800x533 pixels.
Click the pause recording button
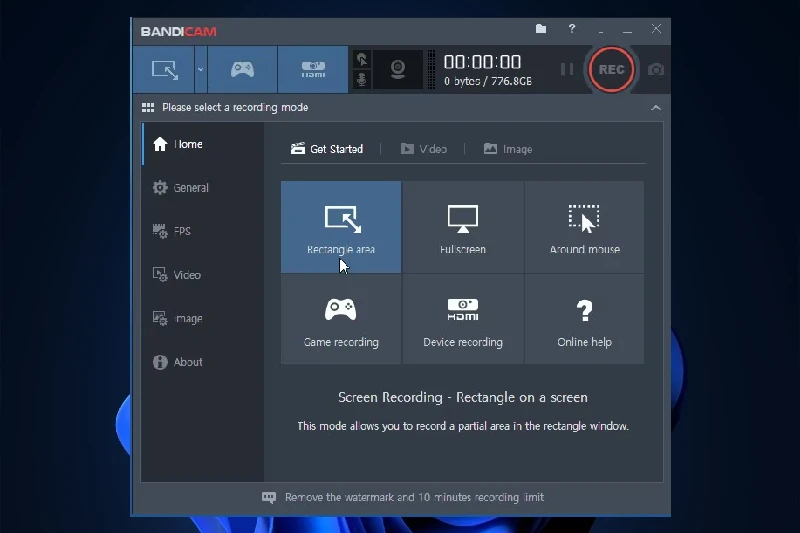(x=567, y=69)
